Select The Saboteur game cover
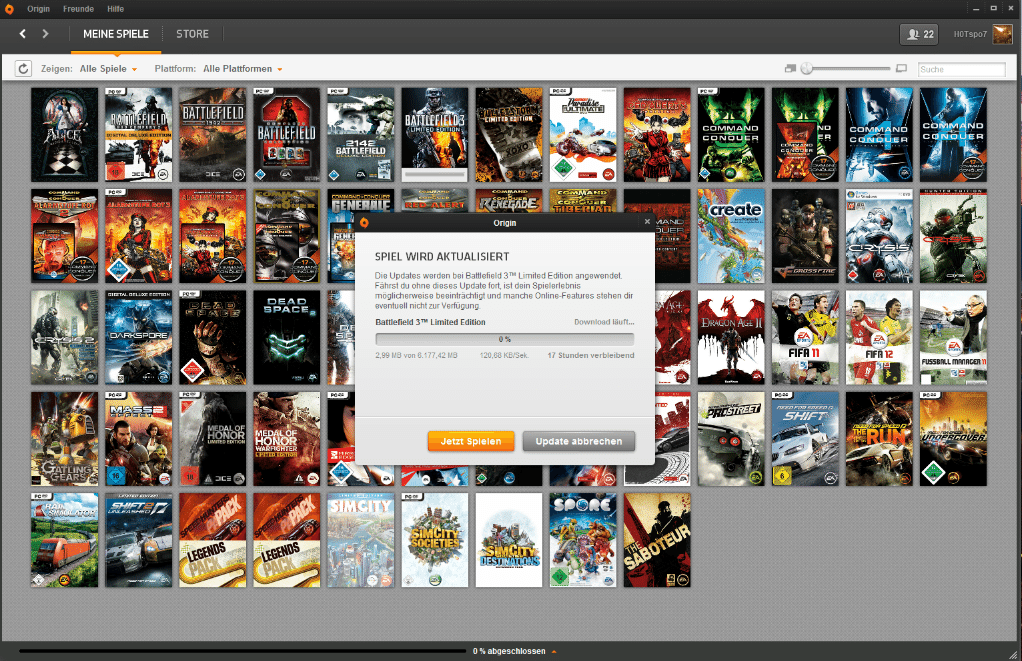This screenshot has height=661, width=1022. (x=657, y=540)
